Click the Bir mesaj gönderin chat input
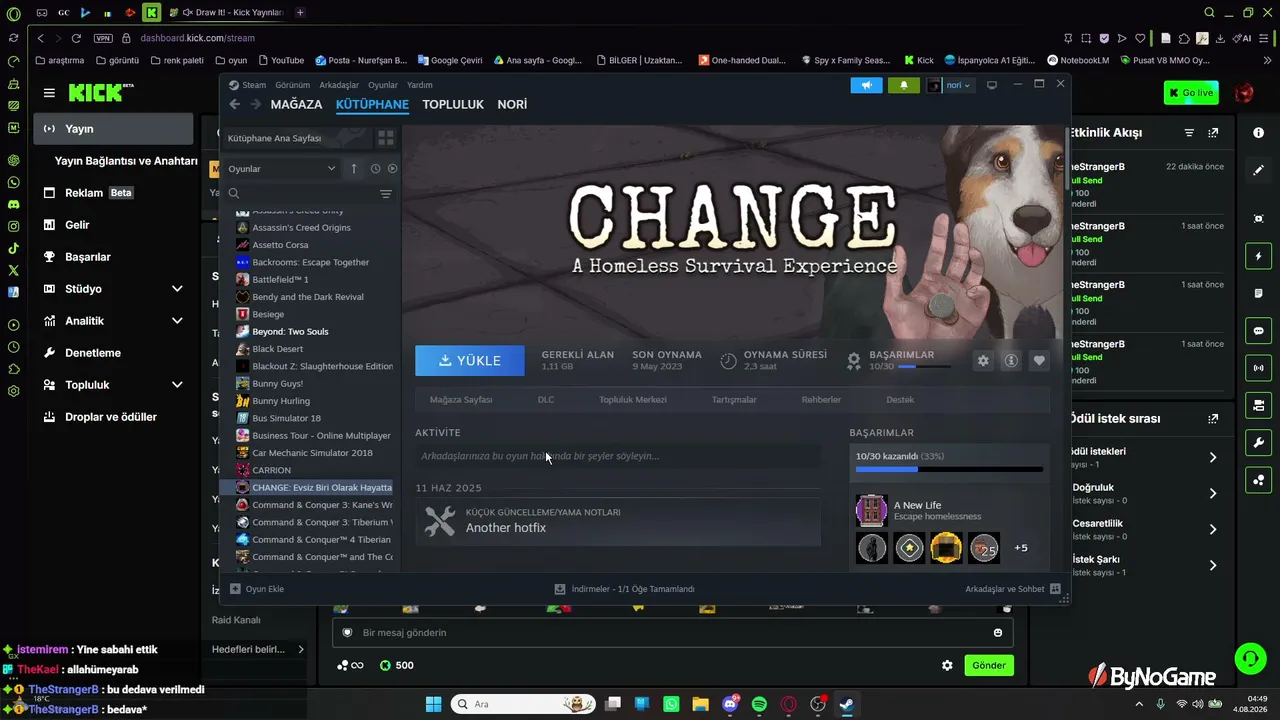Image resolution: width=1280 pixels, height=720 pixels. 672,632
